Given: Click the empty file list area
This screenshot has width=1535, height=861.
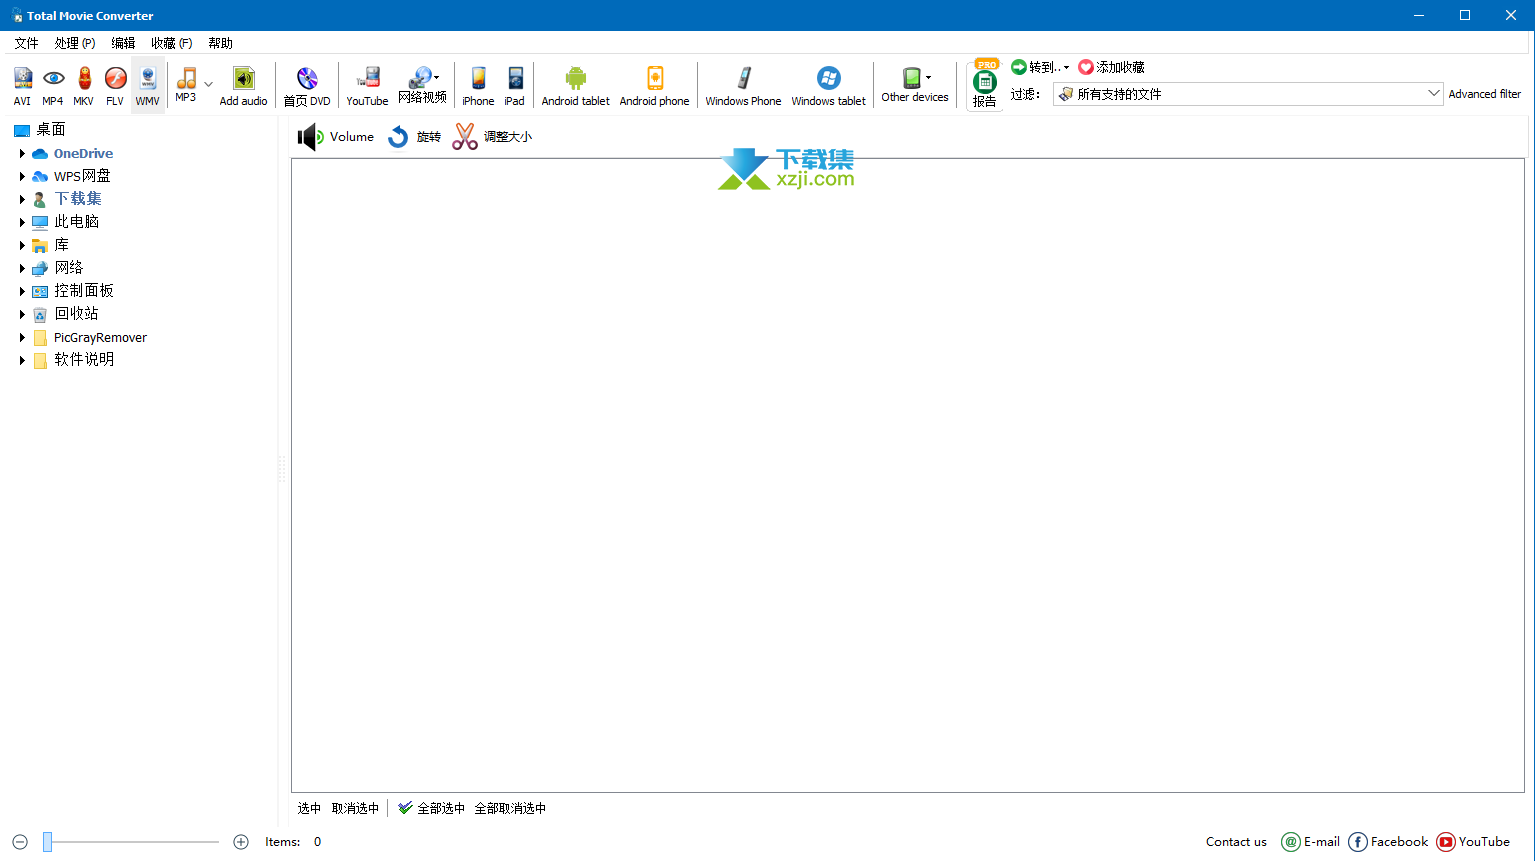Looking at the screenshot, I should pyautogui.click(x=908, y=475).
